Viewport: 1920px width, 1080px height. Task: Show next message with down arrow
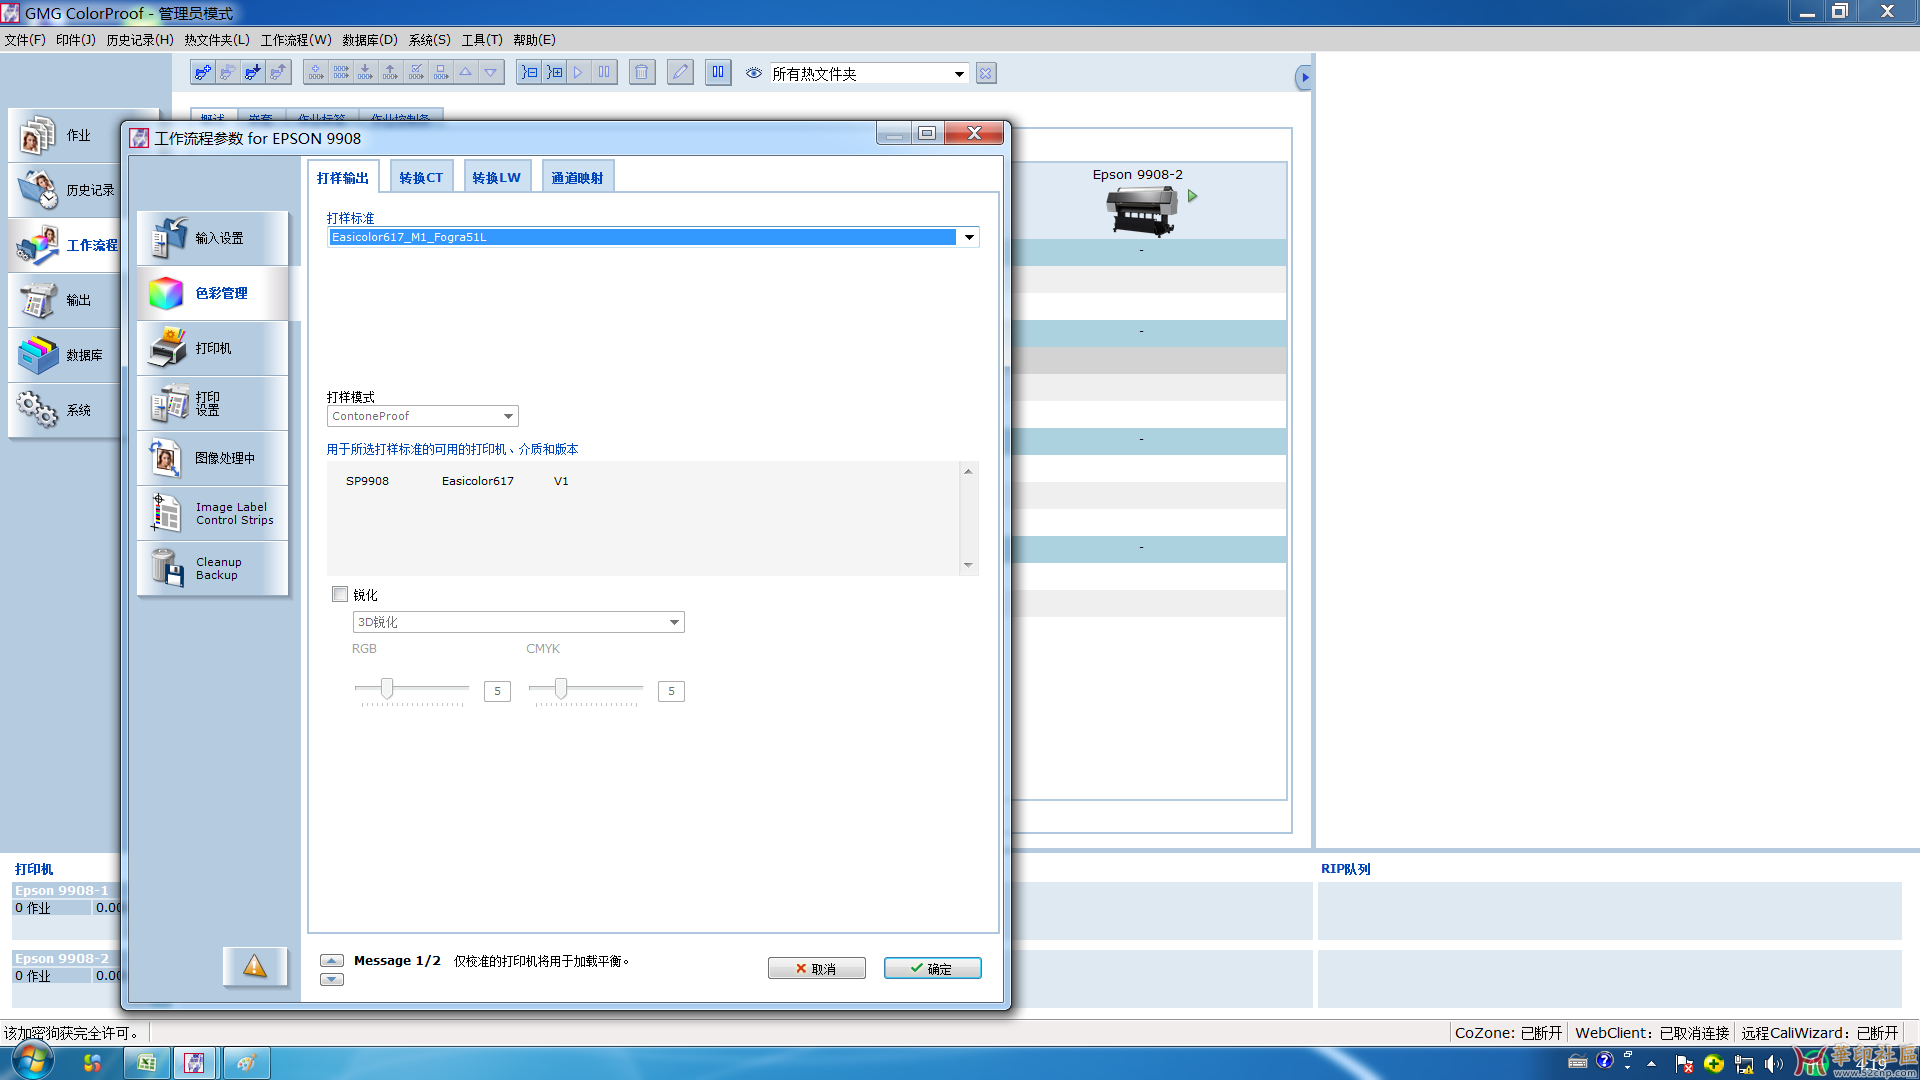(332, 980)
